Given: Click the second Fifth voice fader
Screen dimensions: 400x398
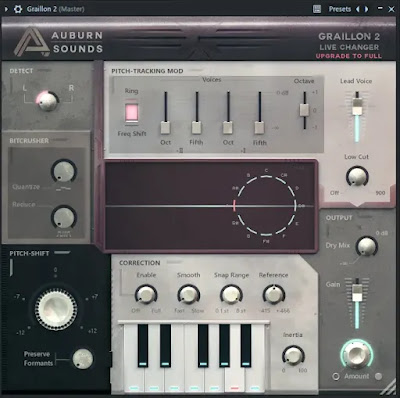Looking at the screenshot, I should point(259,128).
